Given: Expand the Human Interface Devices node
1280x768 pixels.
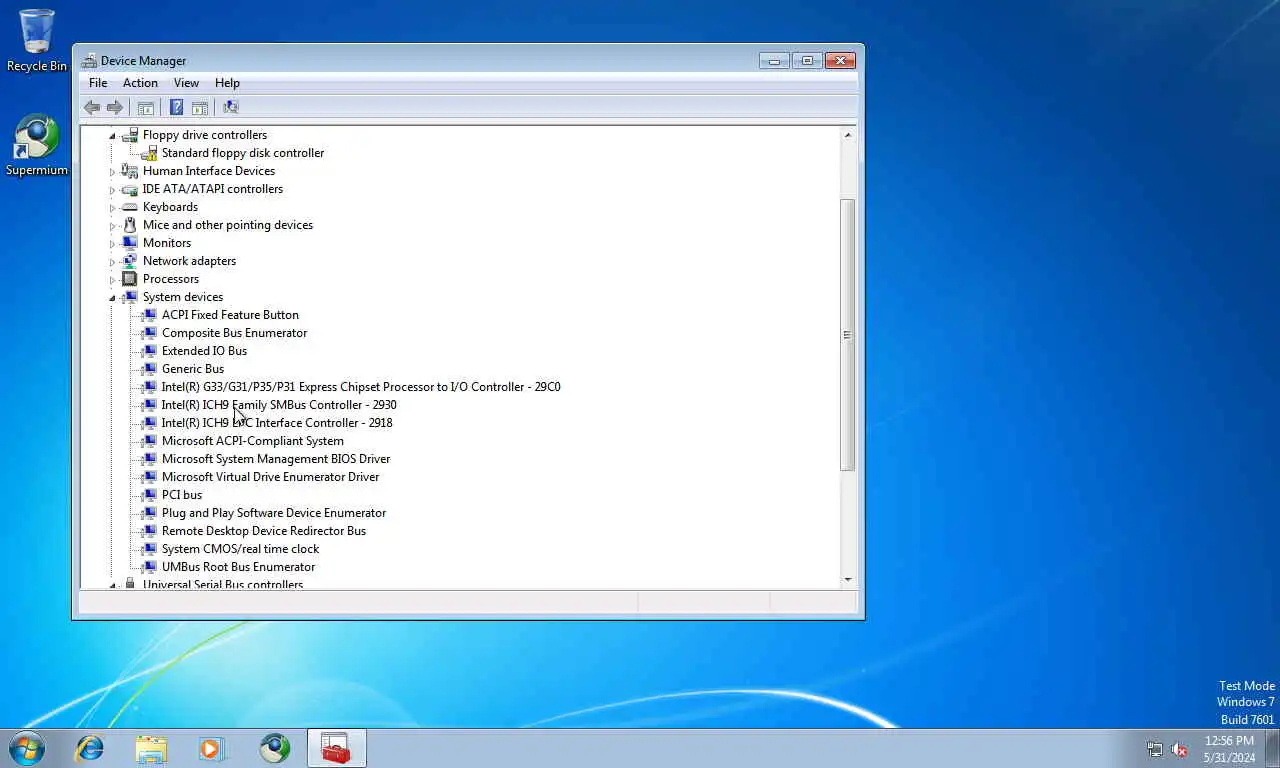Looking at the screenshot, I should (112, 171).
